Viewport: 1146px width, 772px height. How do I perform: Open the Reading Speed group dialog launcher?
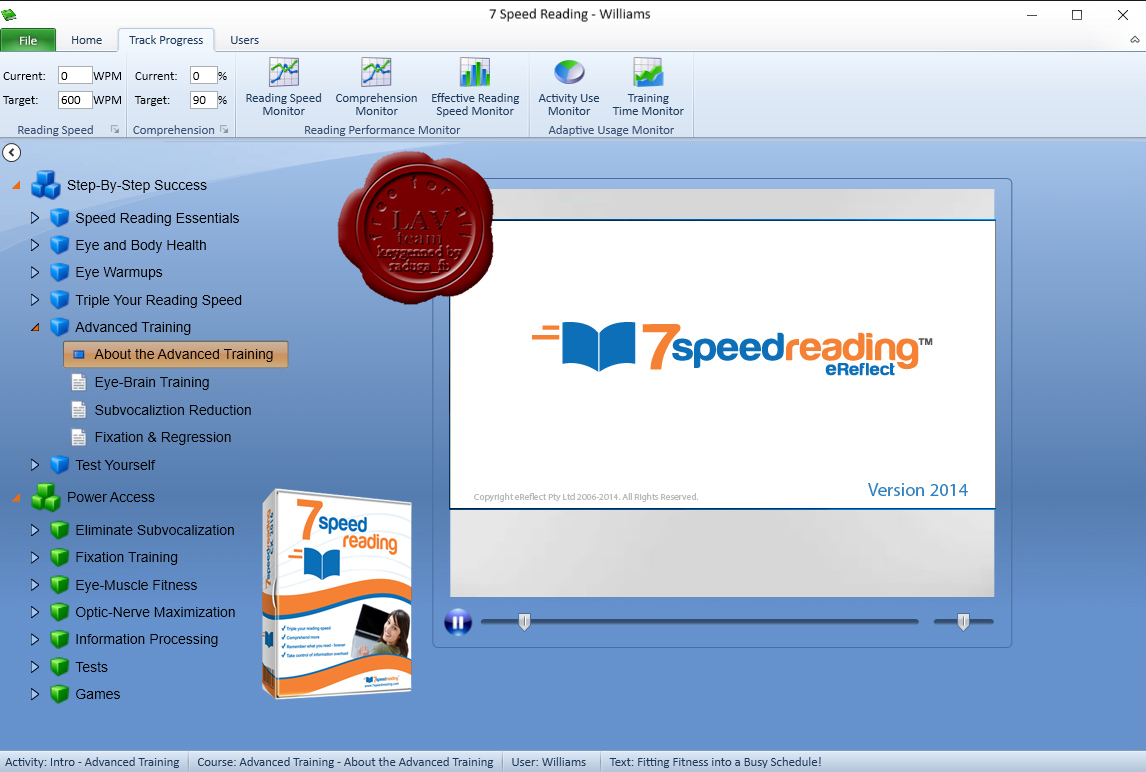point(115,129)
